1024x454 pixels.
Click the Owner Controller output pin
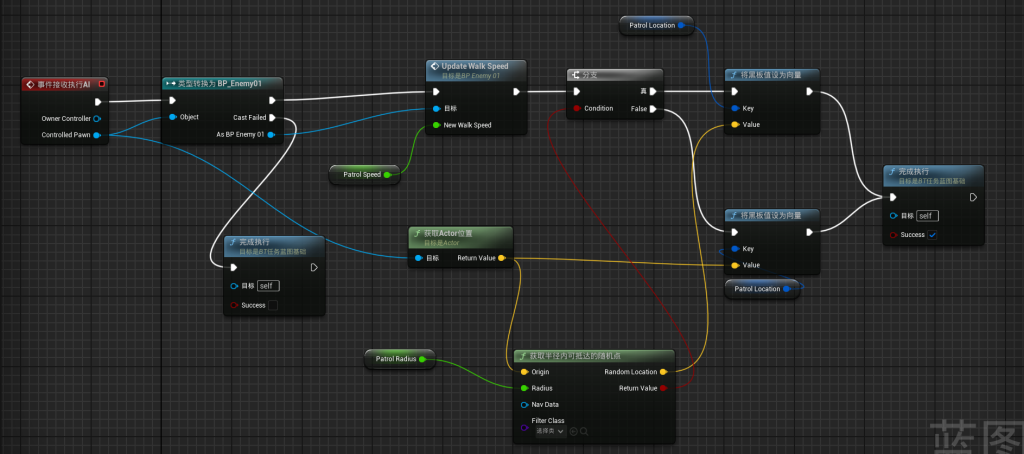click(97, 118)
